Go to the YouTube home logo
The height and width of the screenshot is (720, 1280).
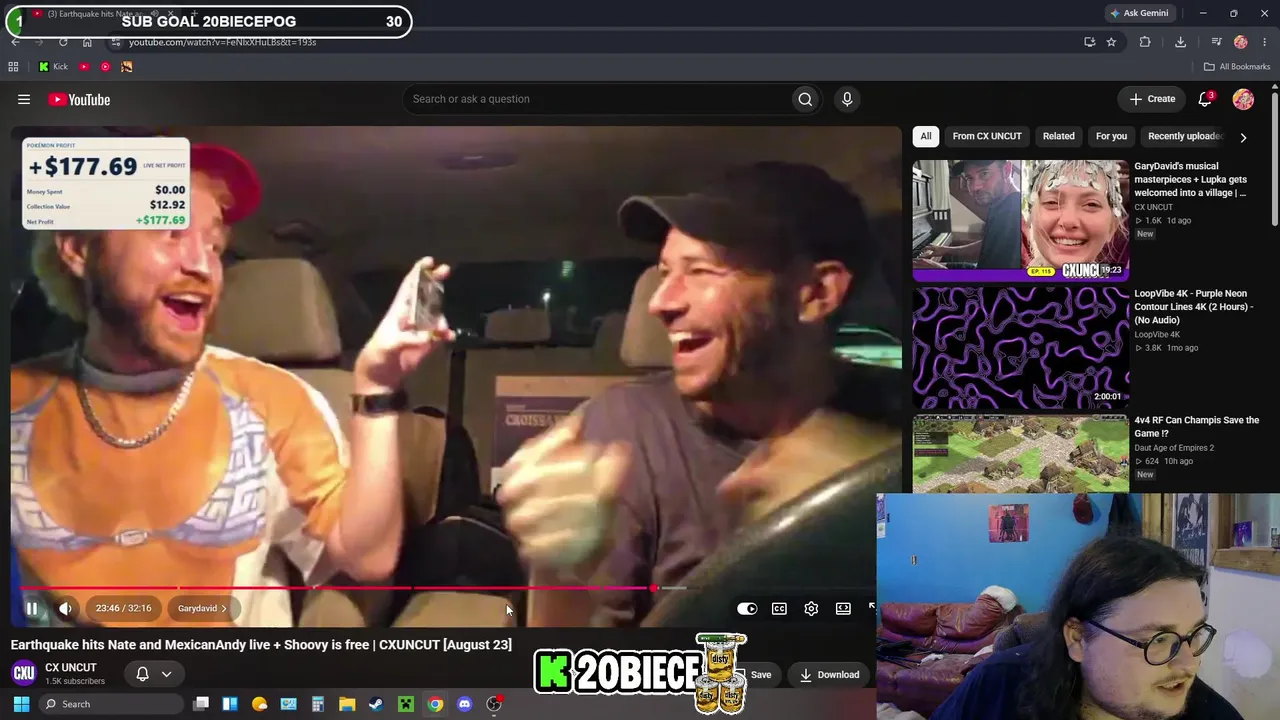coord(79,99)
